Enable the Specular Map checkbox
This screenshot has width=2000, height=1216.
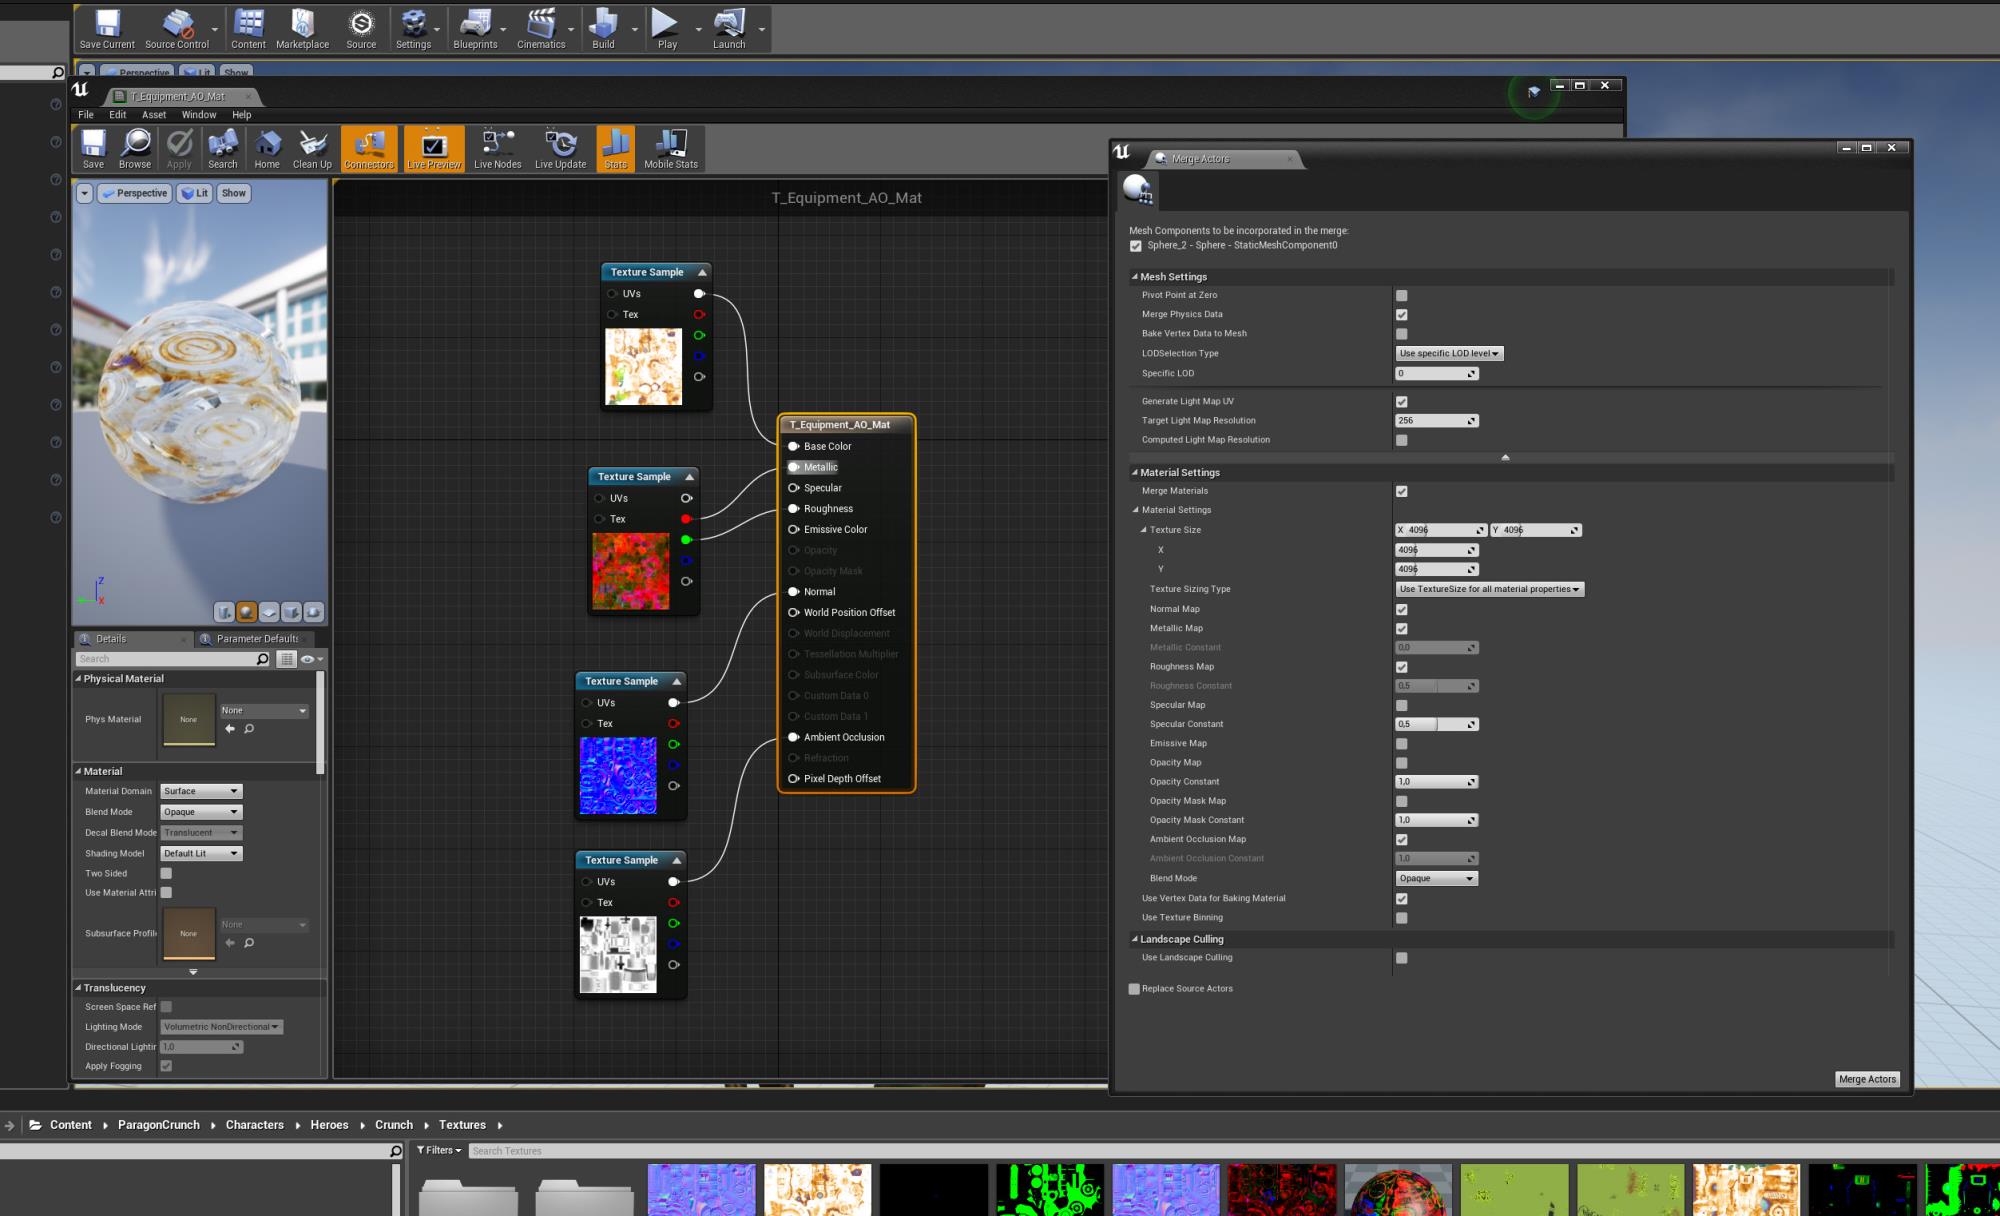click(x=1401, y=705)
